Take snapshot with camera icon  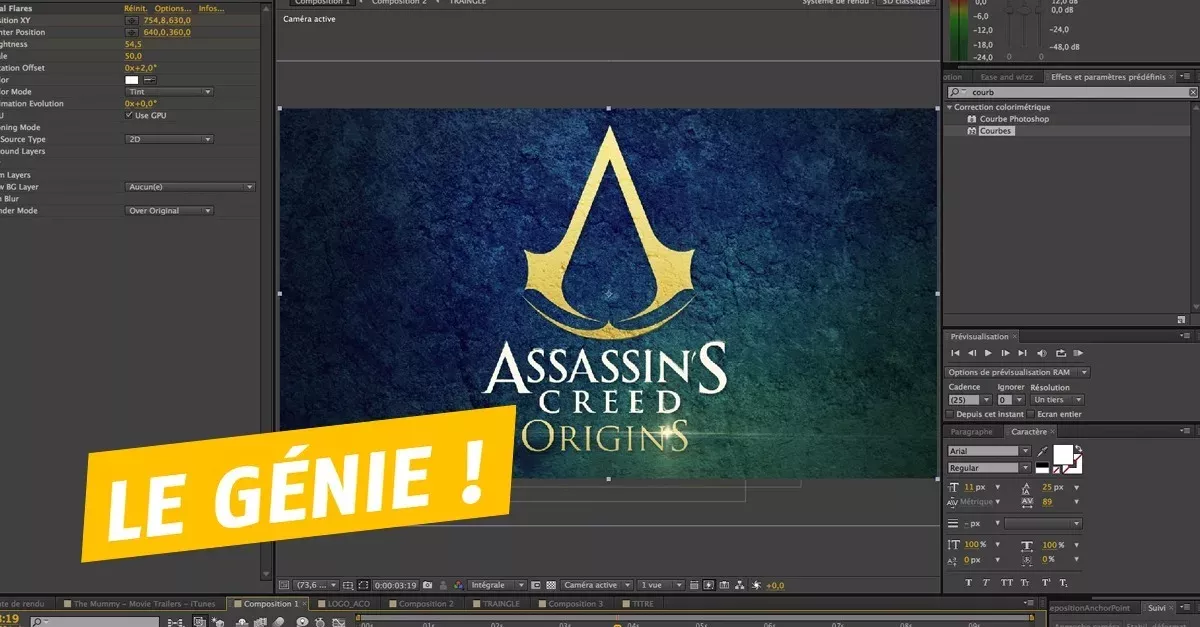point(428,585)
